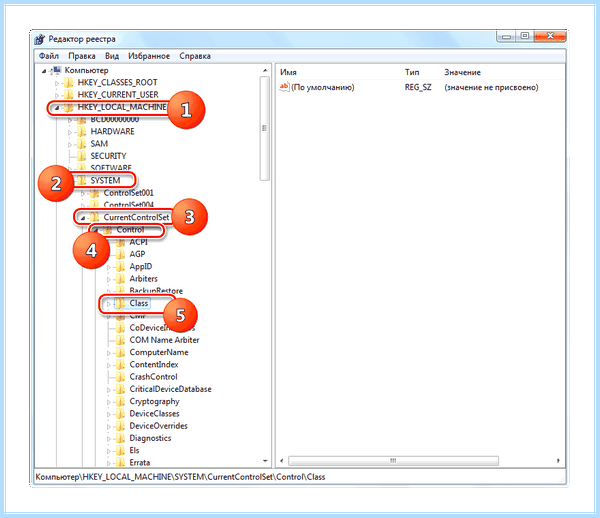Click the Errata folder icon
Image resolution: width=600 pixels, height=518 pixels.
click(x=121, y=463)
